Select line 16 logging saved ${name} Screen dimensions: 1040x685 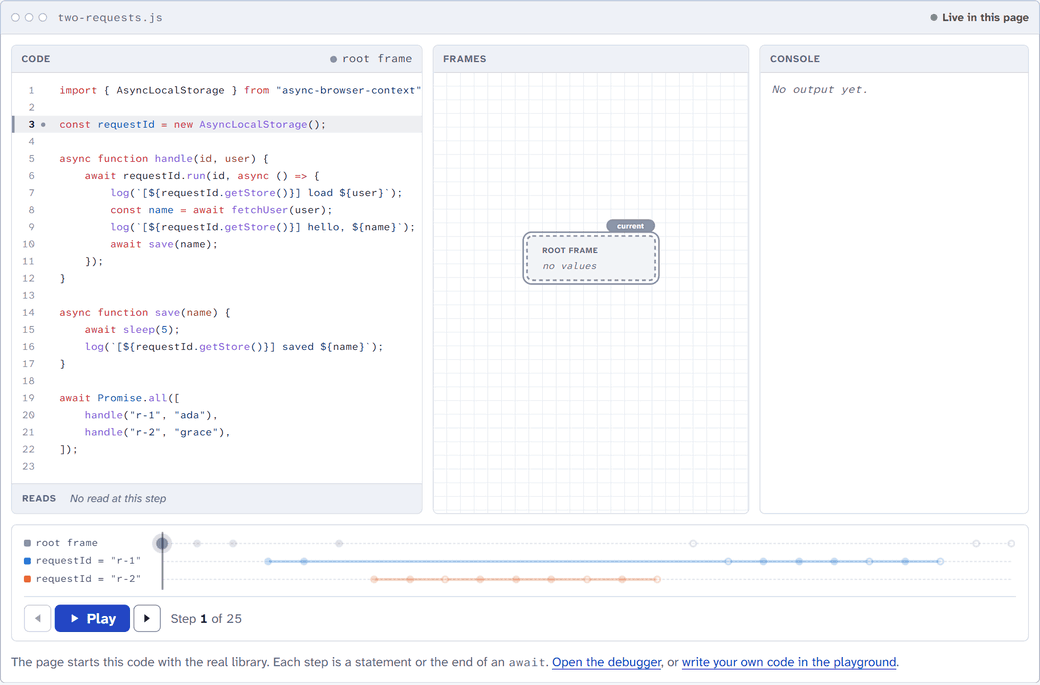pyautogui.click(x=217, y=347)
